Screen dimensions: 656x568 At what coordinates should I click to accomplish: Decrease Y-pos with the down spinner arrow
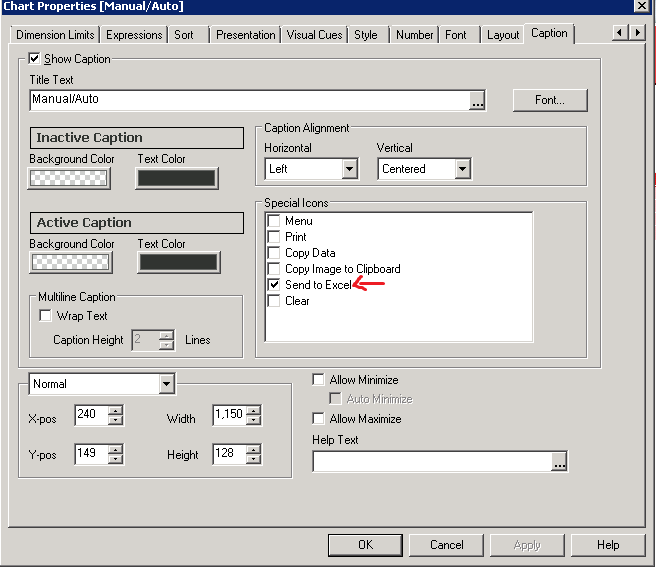pyautogui.click(x=116, y=460)
